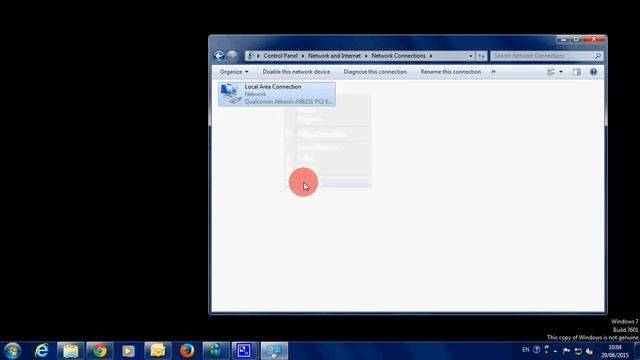
Task: Open the Organize dropdown menu
Action: [234, 72]
